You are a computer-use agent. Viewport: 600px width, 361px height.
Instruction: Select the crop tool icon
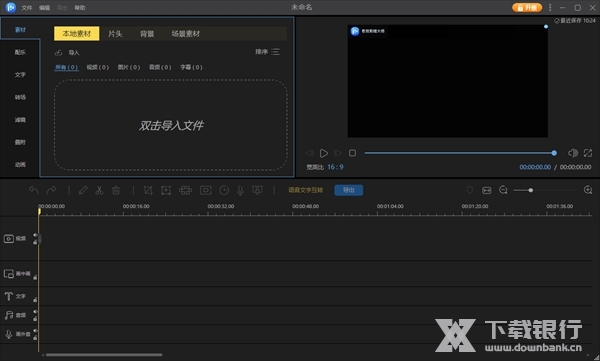148,190
